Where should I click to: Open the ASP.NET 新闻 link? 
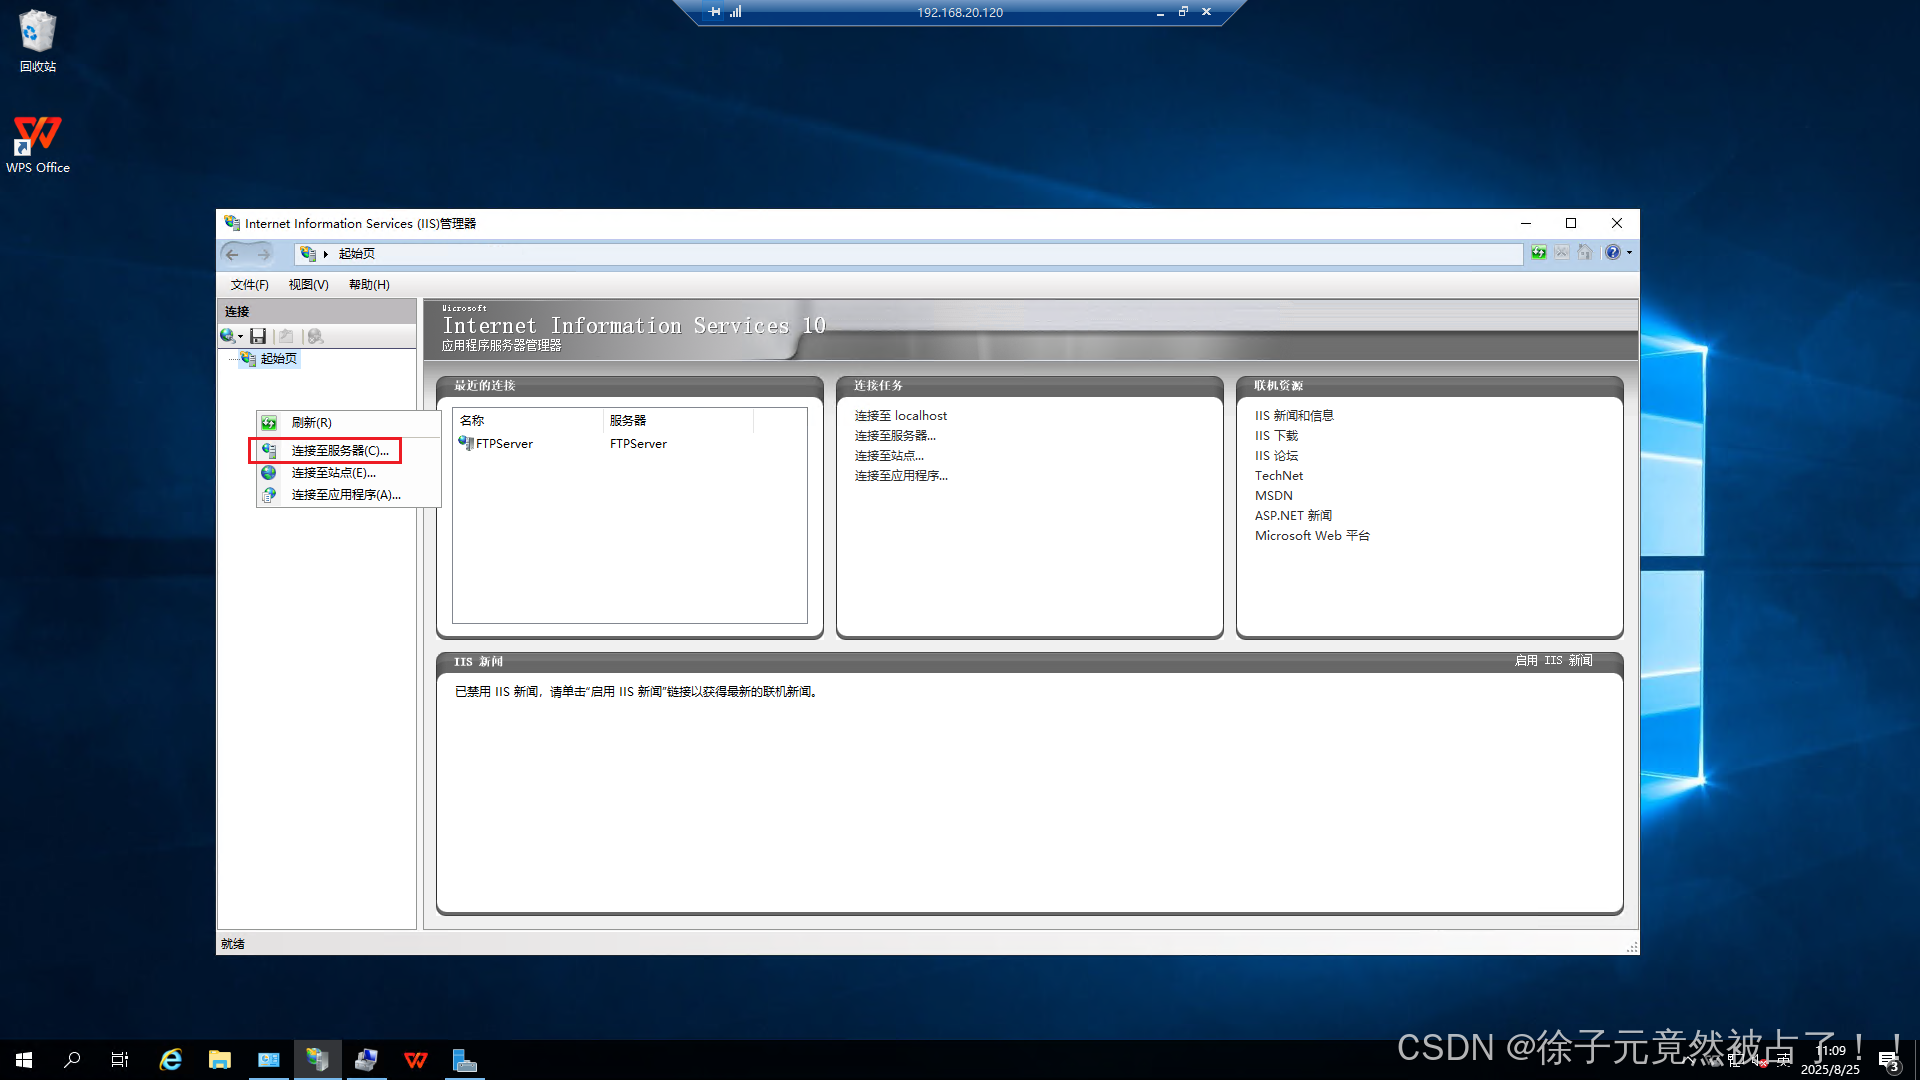point(1293,516)
